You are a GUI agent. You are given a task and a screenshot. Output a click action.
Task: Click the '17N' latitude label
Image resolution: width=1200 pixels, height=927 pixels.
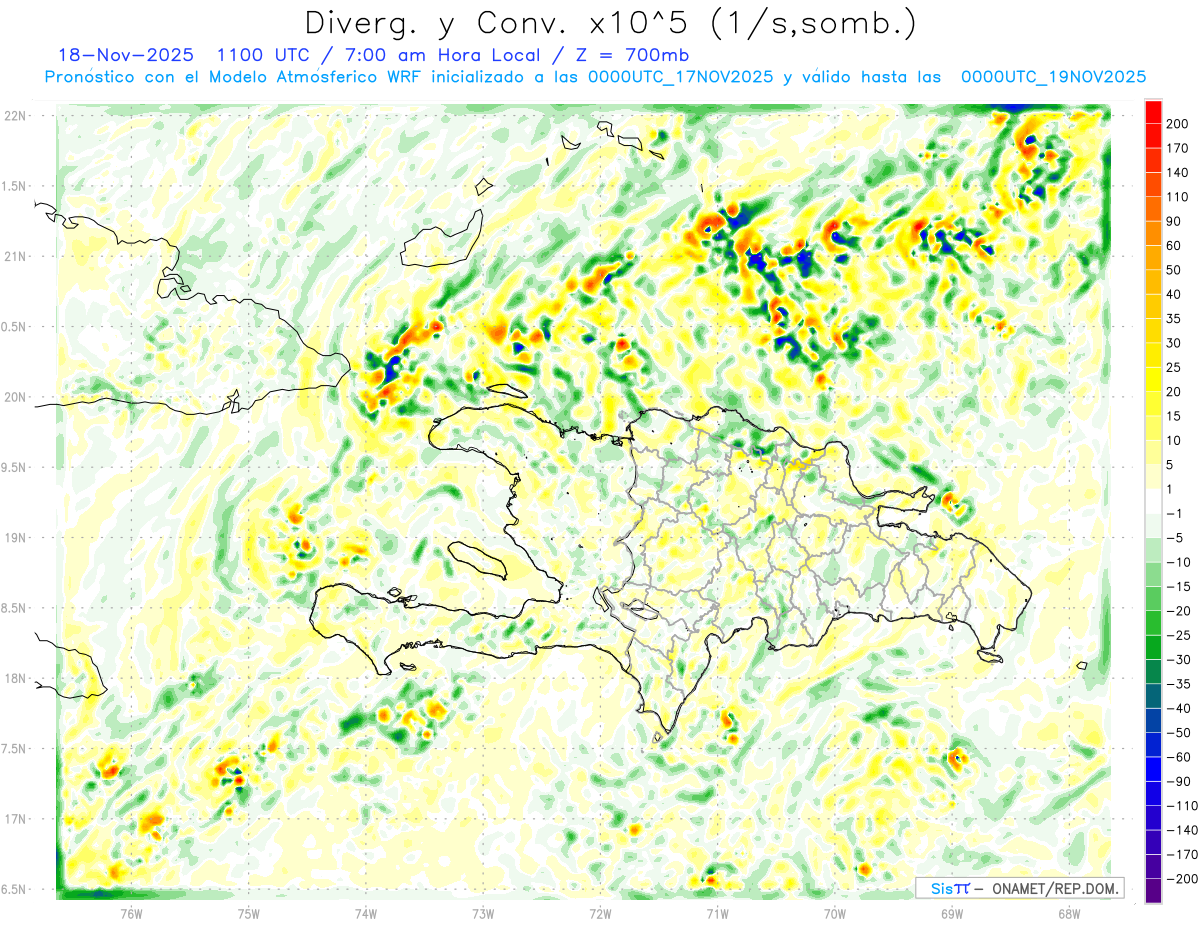point(15,819)
